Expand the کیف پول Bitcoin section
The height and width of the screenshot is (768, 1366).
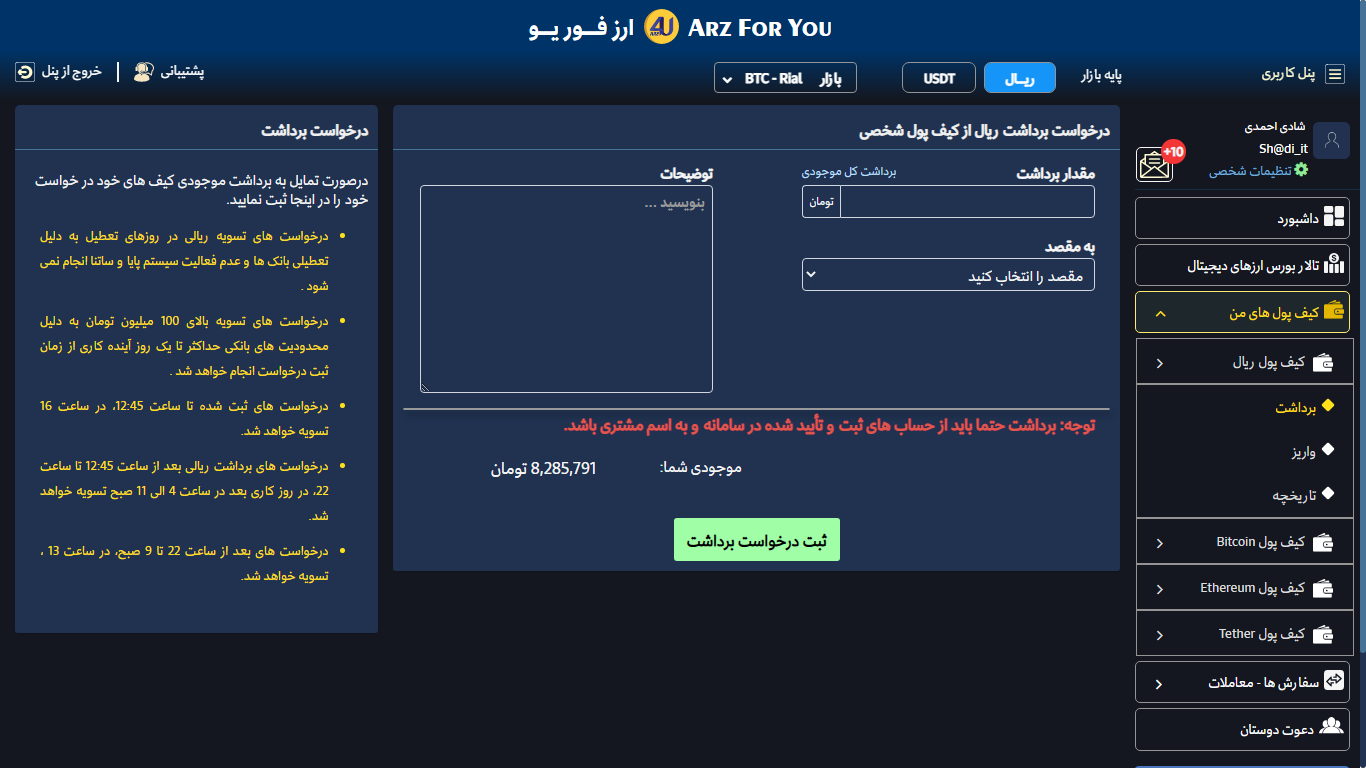1244,542
